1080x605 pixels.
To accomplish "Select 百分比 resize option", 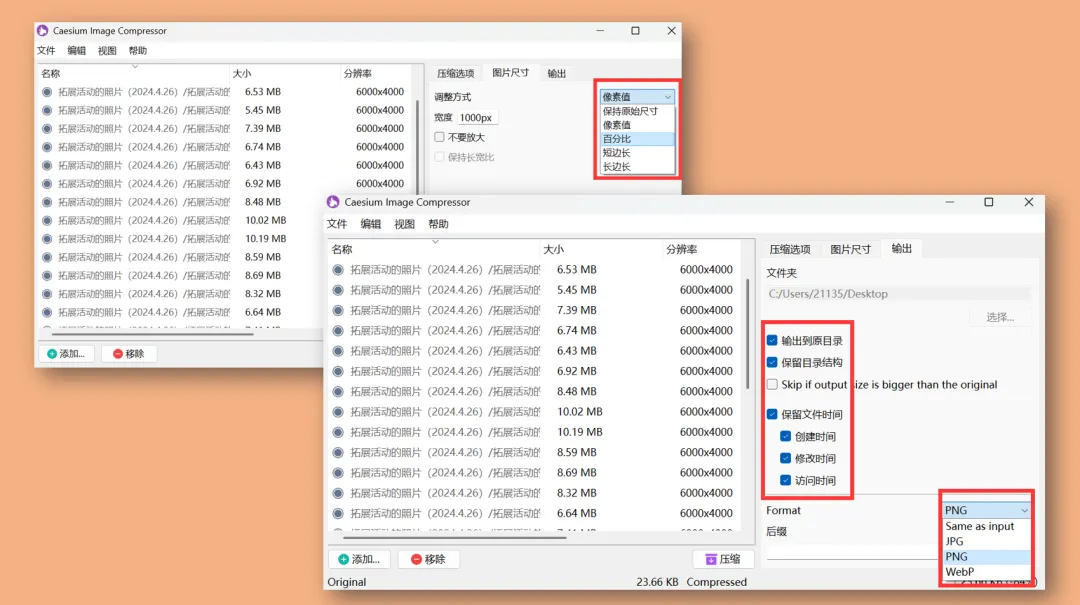I will (636, 139).
